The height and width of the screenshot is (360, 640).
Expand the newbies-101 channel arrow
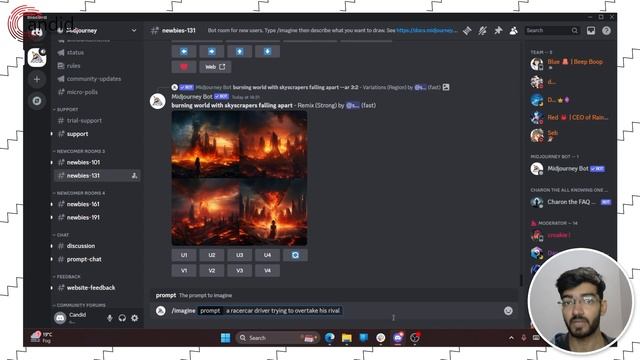[x=51, y=162]
